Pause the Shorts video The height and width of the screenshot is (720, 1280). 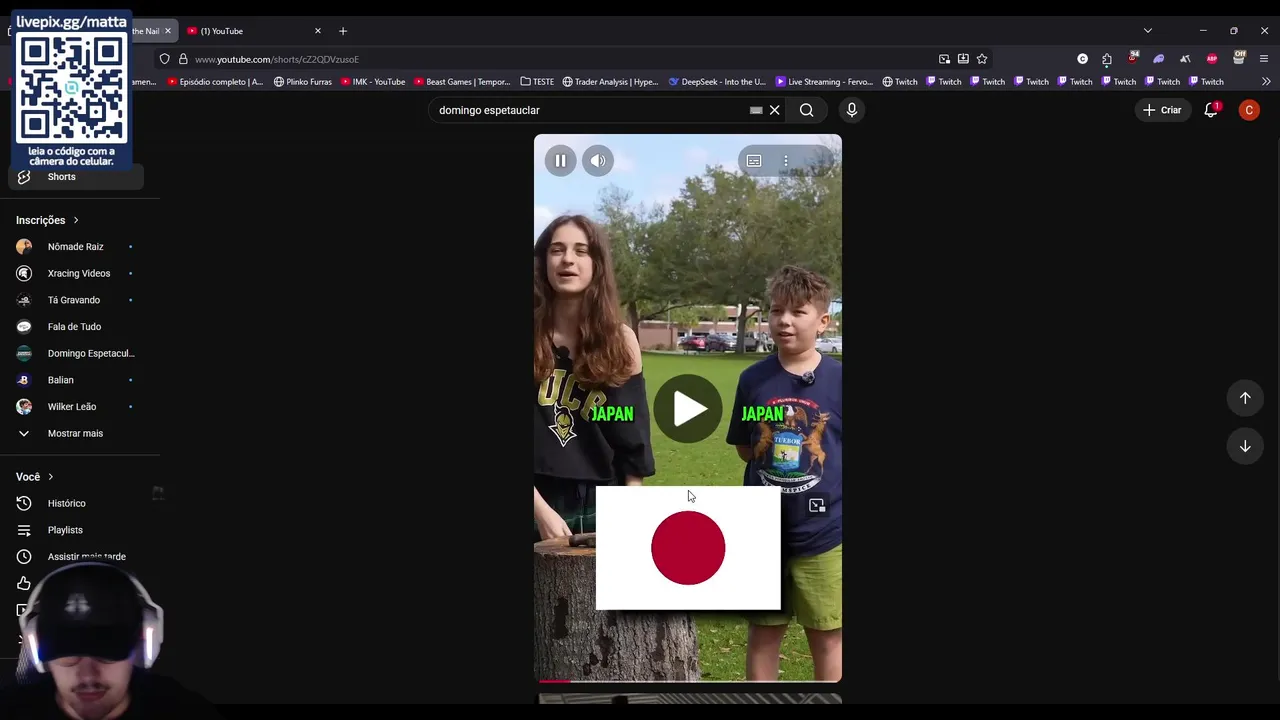coord(560,161)
